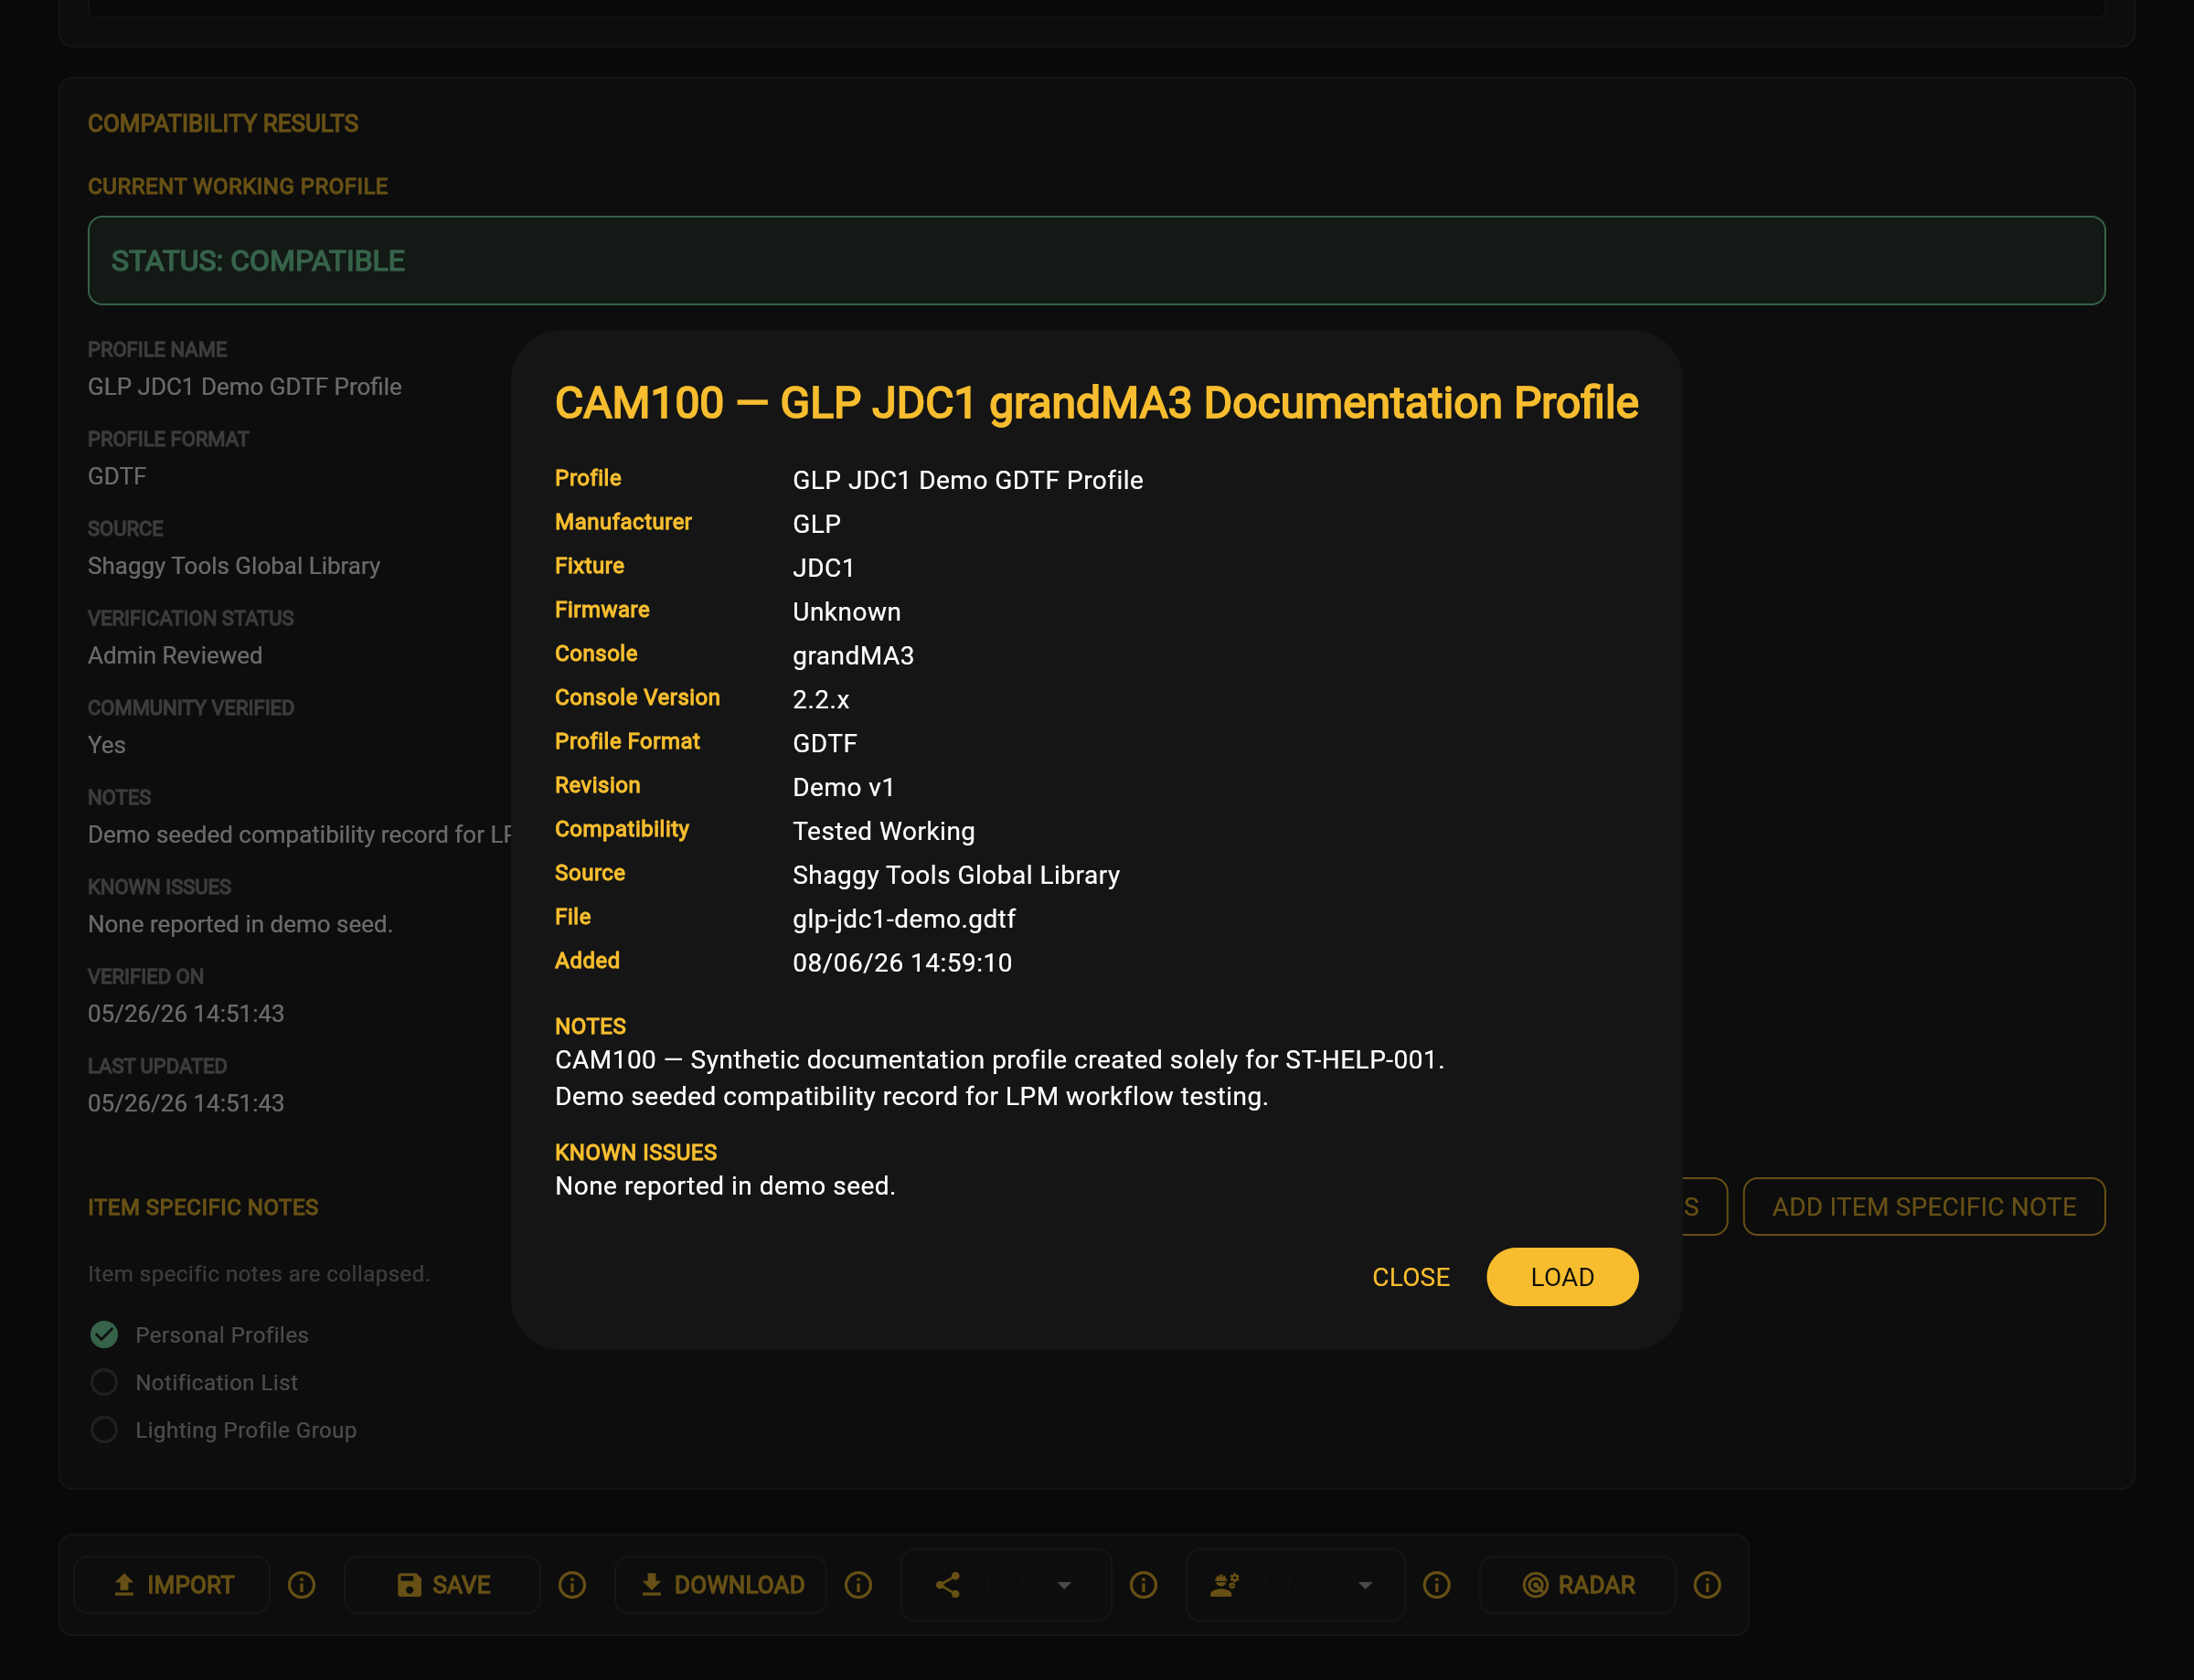This screenshot has height=1680, width=2194.
Task: Click the Status: Compatible banner
Action: pos(1096,260)
